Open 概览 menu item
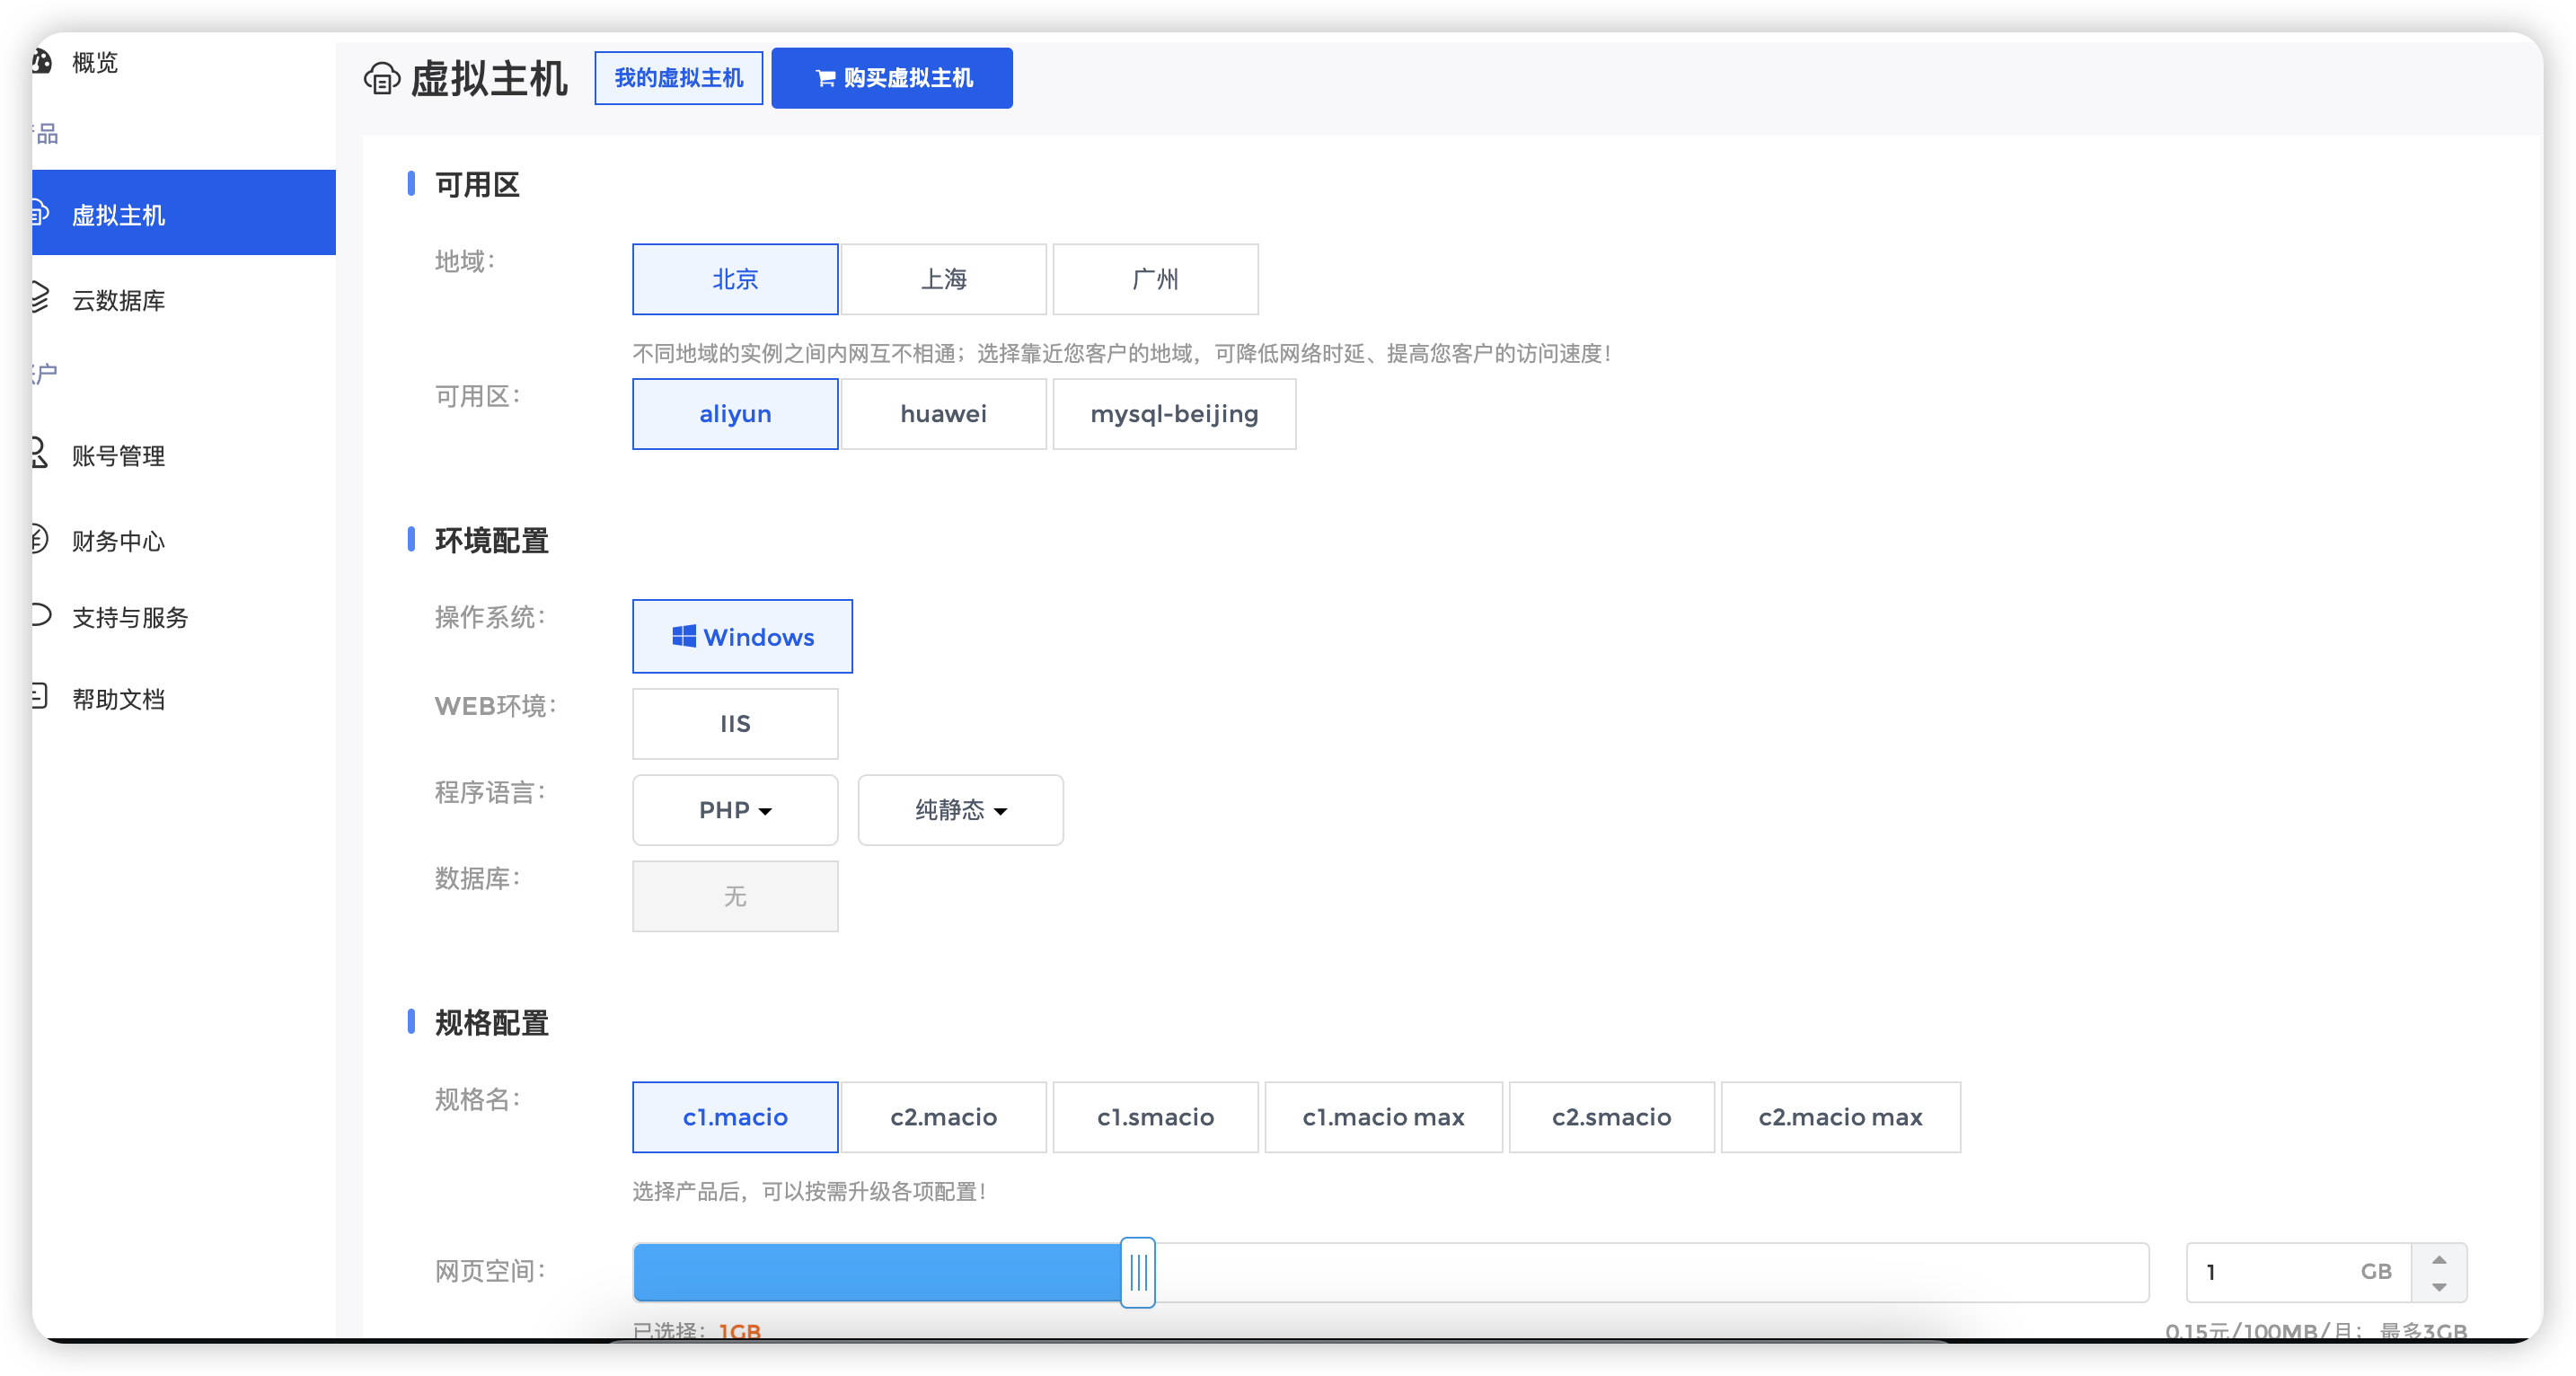The width and height of the screenshot is (2576, 1376). pos(95,62)
